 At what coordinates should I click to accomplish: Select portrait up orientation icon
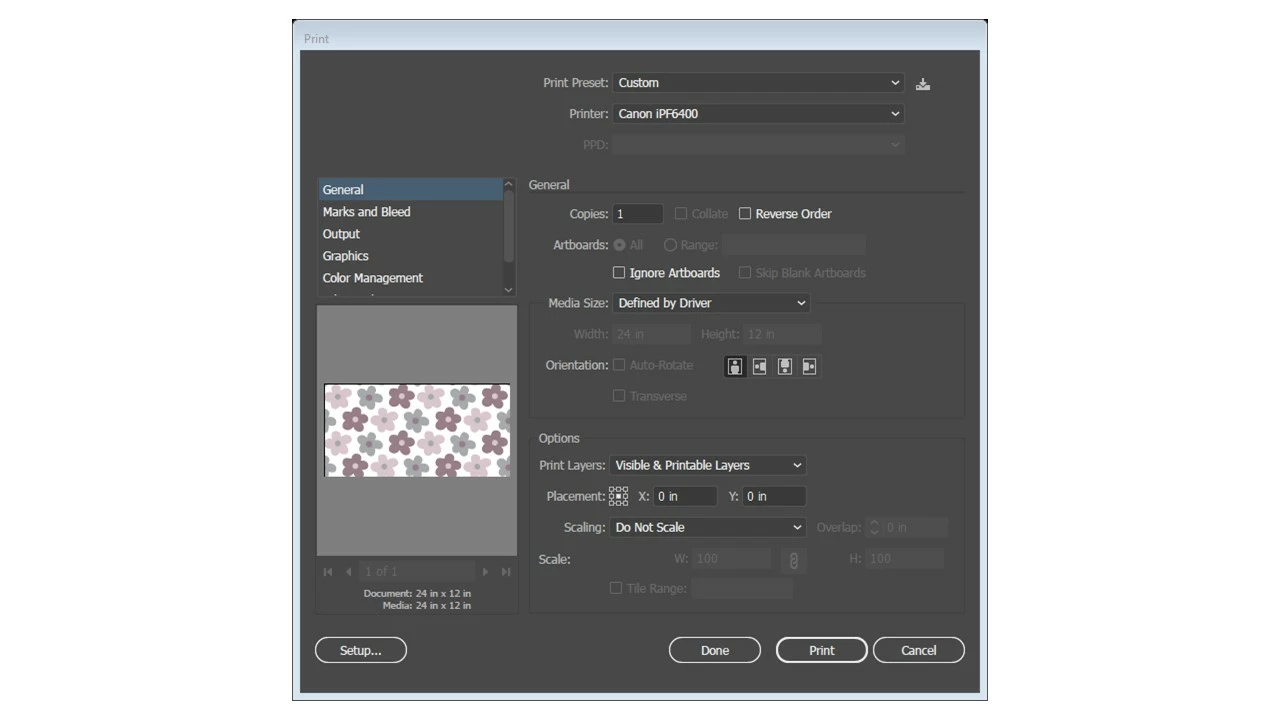pyautogui.click(x=735, y=366)
